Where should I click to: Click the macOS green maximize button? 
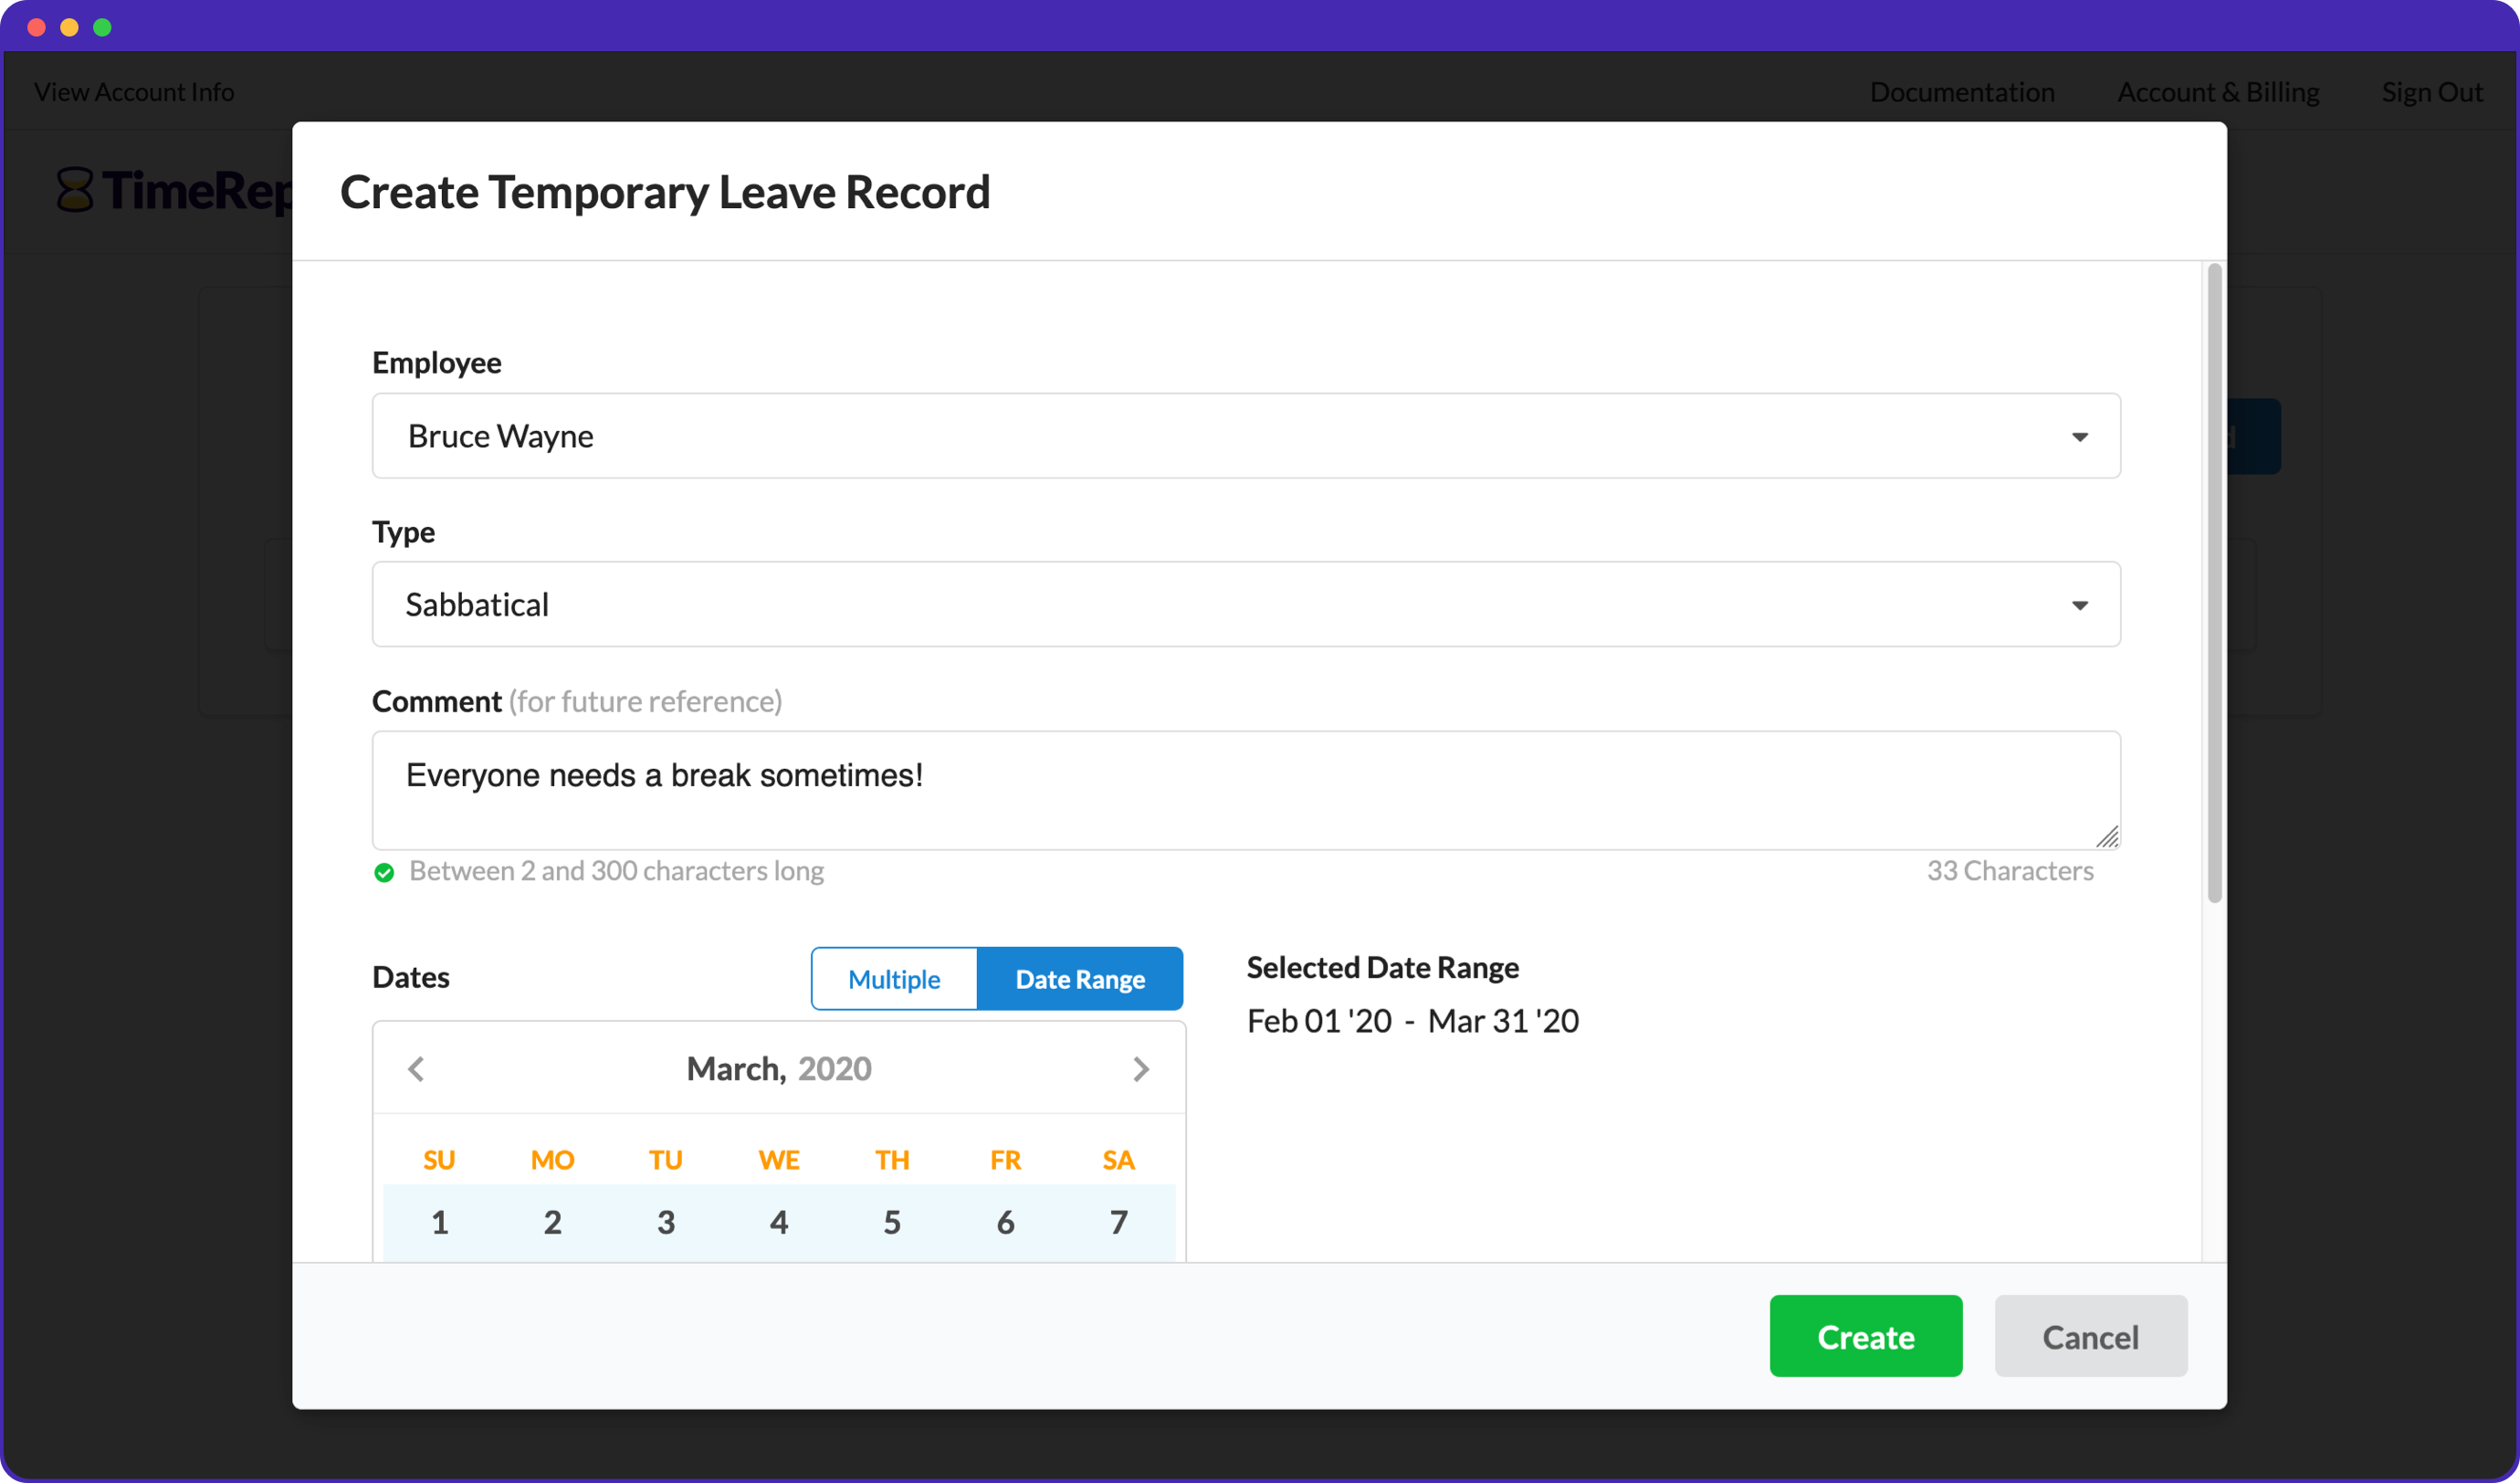[102, 27]
